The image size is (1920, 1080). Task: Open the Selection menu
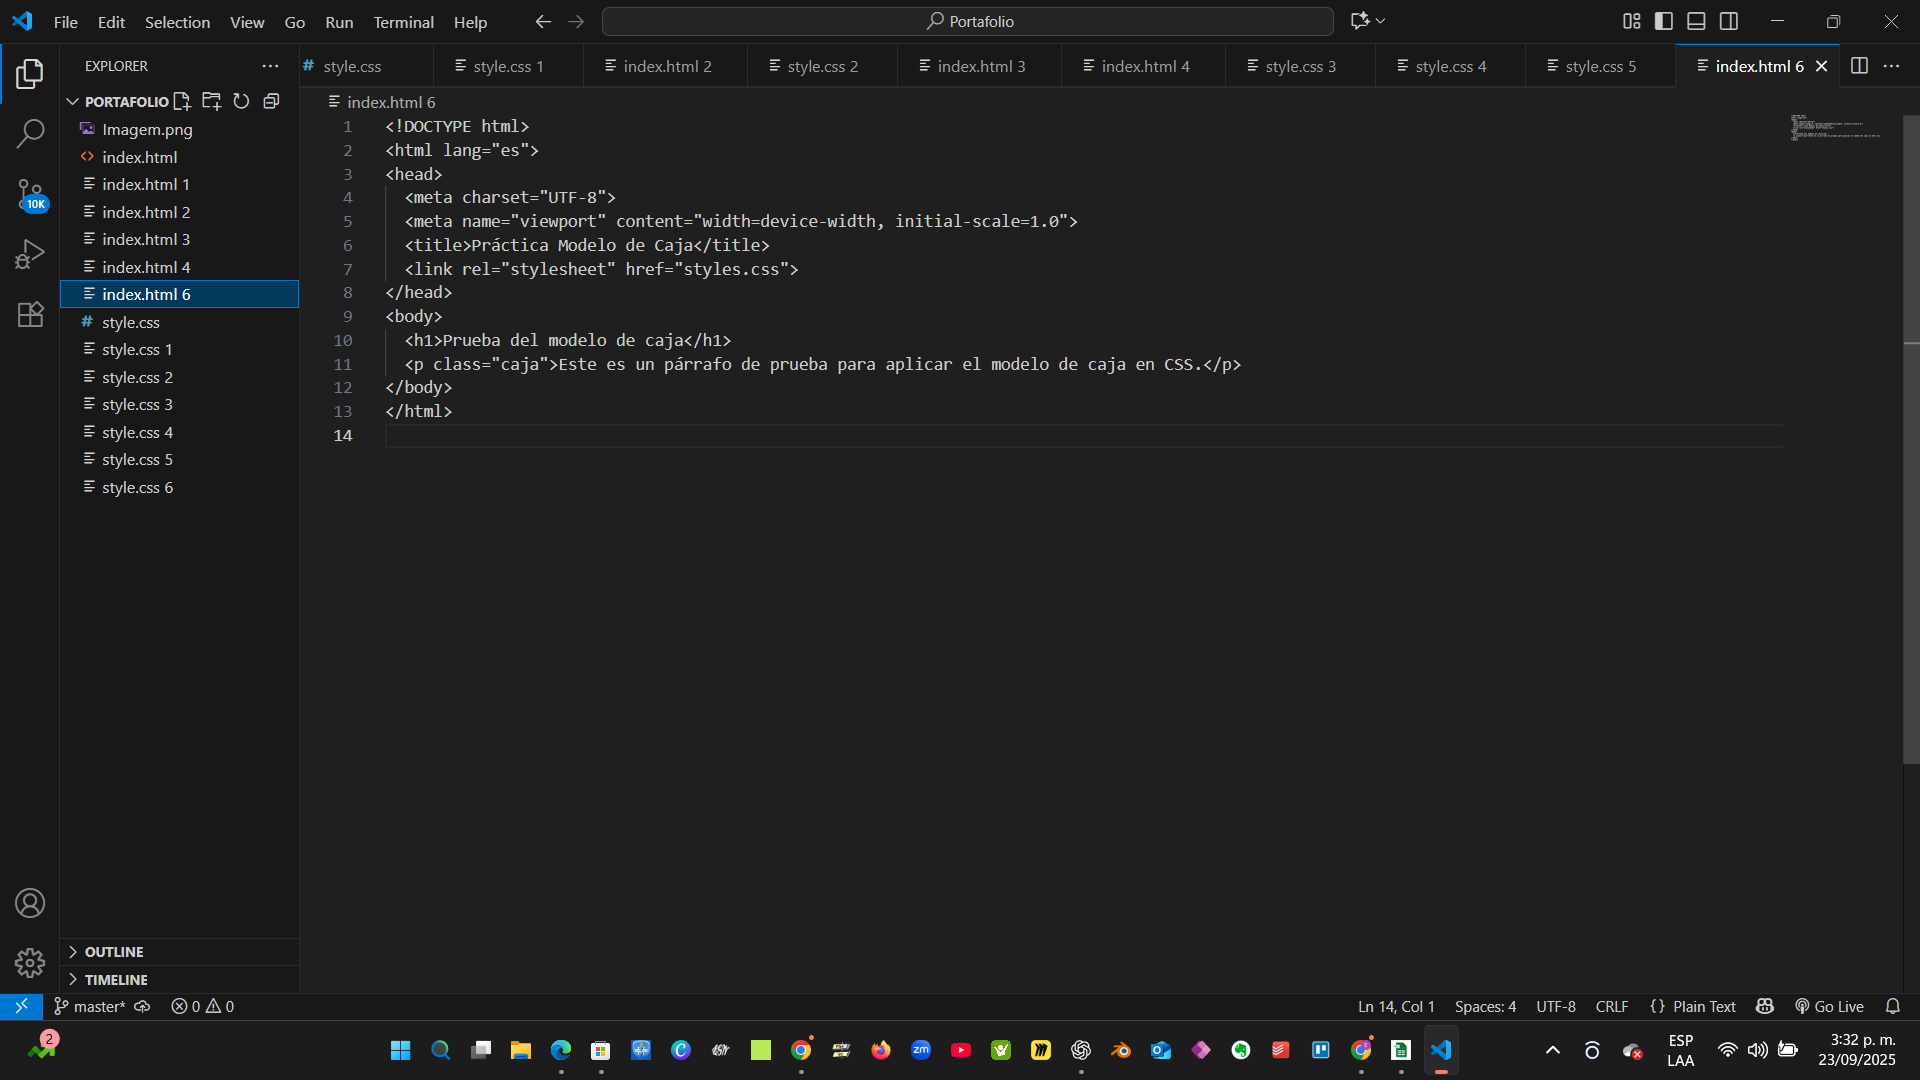coord(177,21)
